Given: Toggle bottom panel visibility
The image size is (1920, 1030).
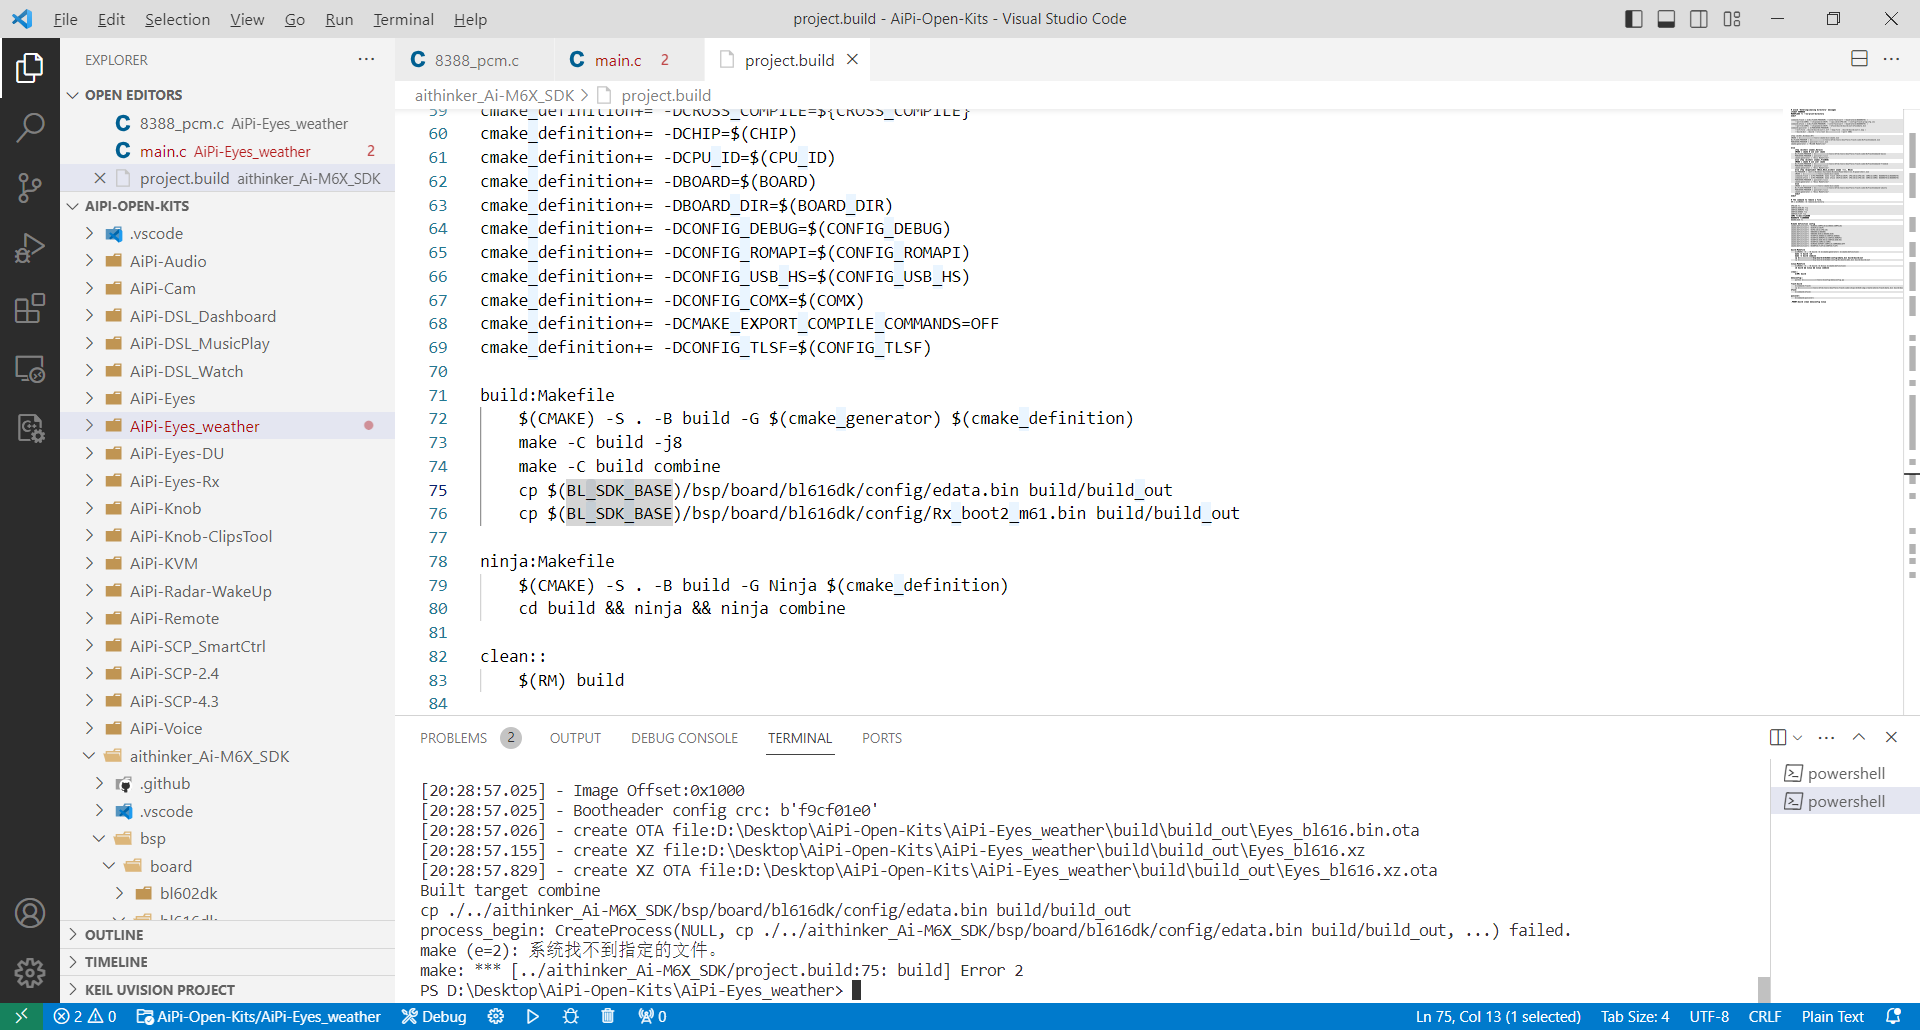Looking at the screenshot, I should [1666, 19].
